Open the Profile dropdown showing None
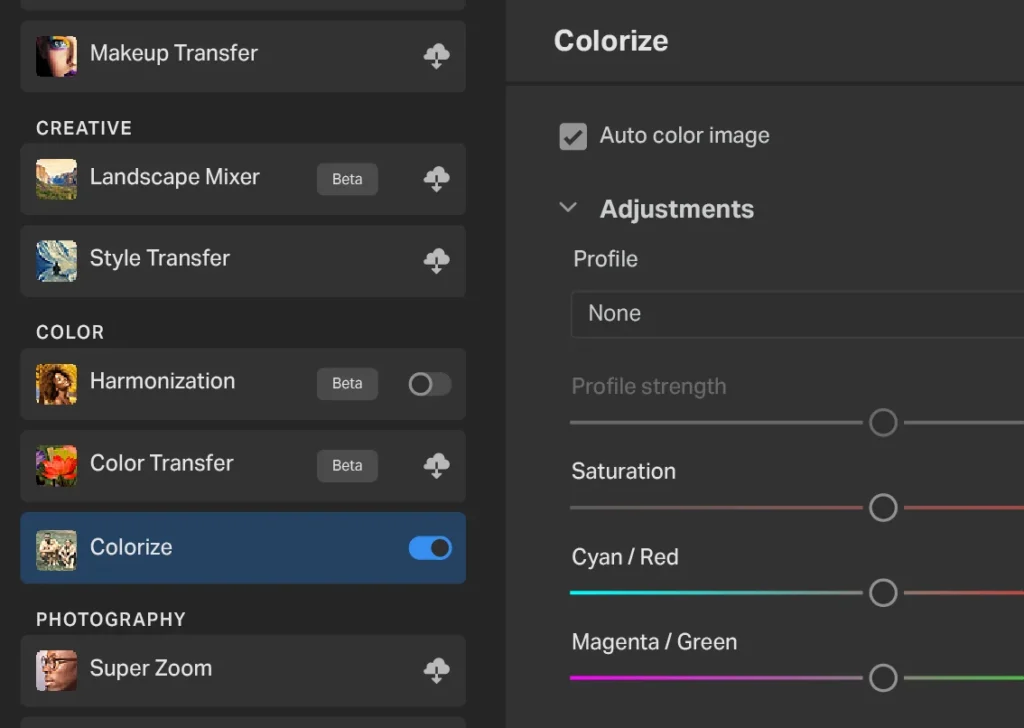The image size is (1024, 728). [796, 314]
